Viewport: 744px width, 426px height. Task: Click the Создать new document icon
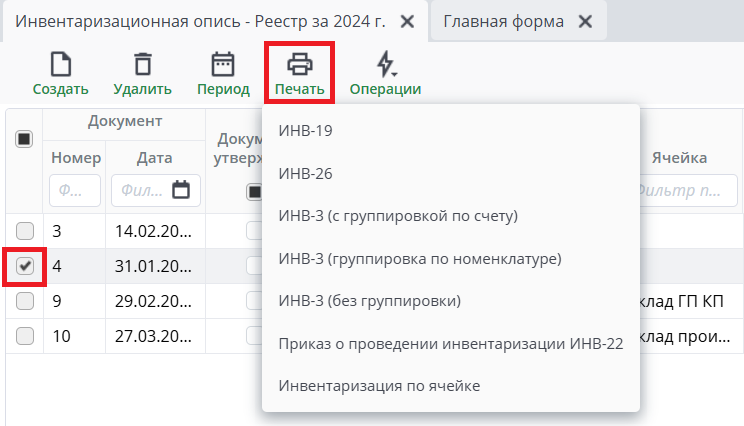tap(61, 65)
